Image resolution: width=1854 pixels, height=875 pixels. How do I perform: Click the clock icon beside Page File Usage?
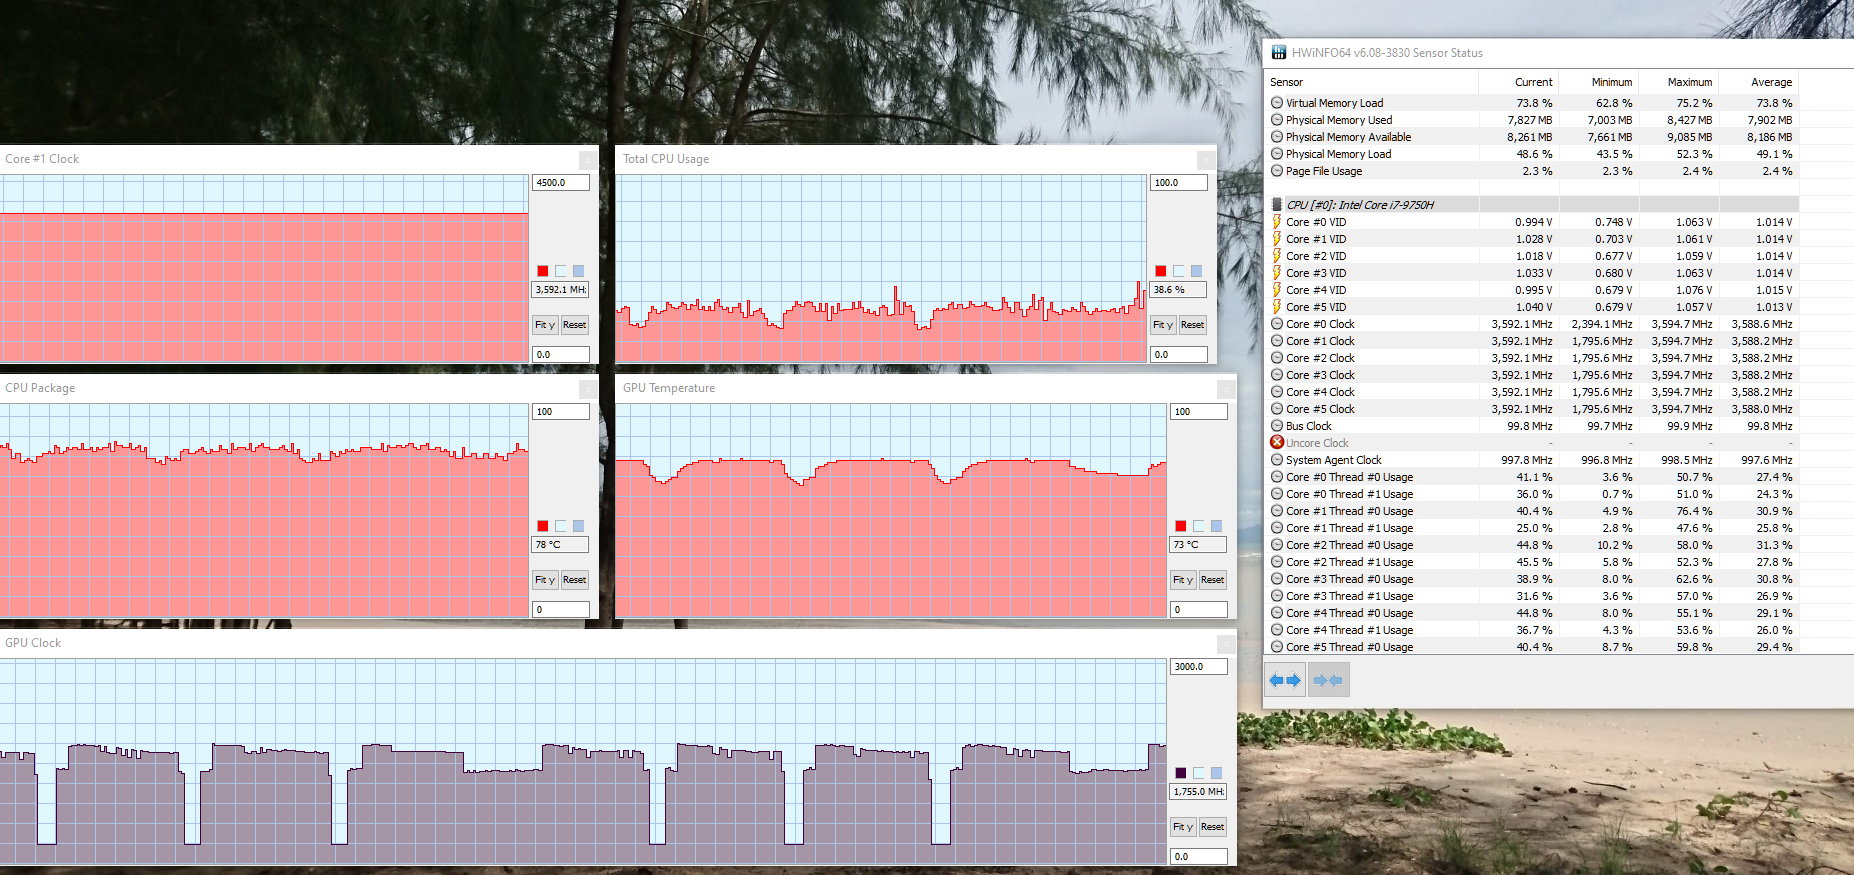(1277, 171)
